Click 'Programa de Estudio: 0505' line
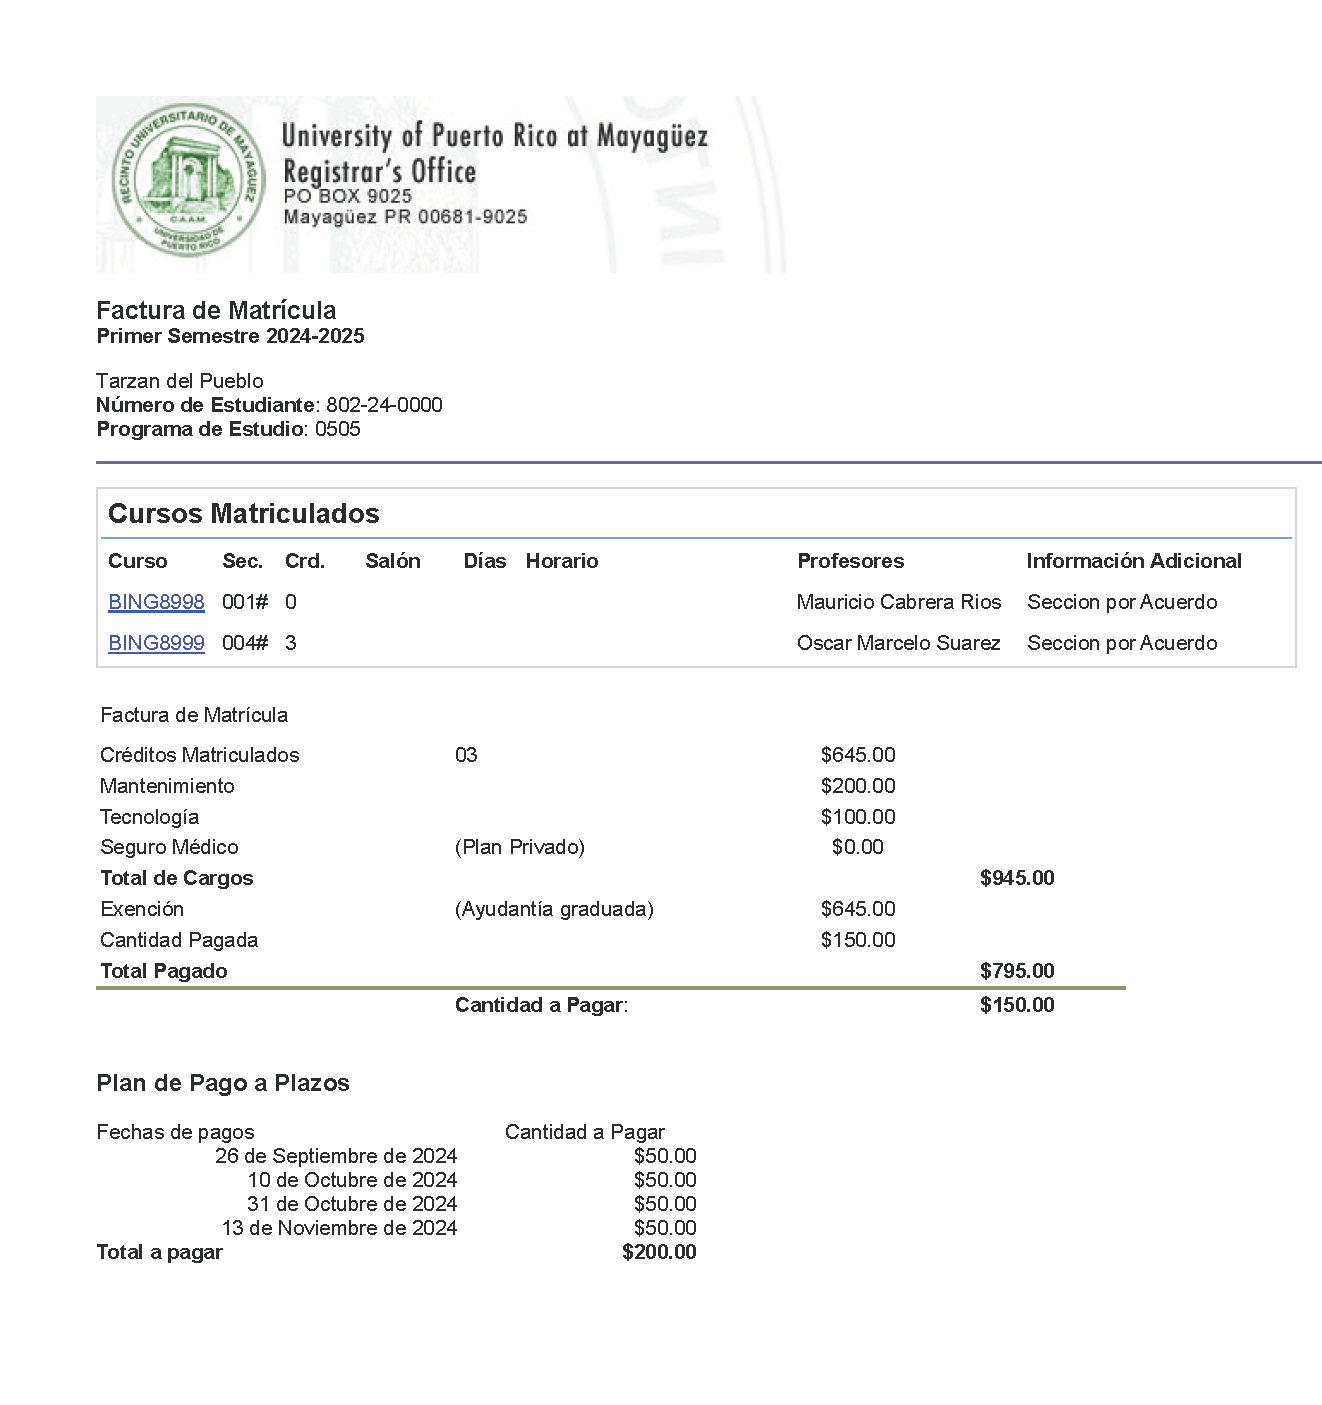Viewport: 1322px width, 1405px height. click(229, 429)
